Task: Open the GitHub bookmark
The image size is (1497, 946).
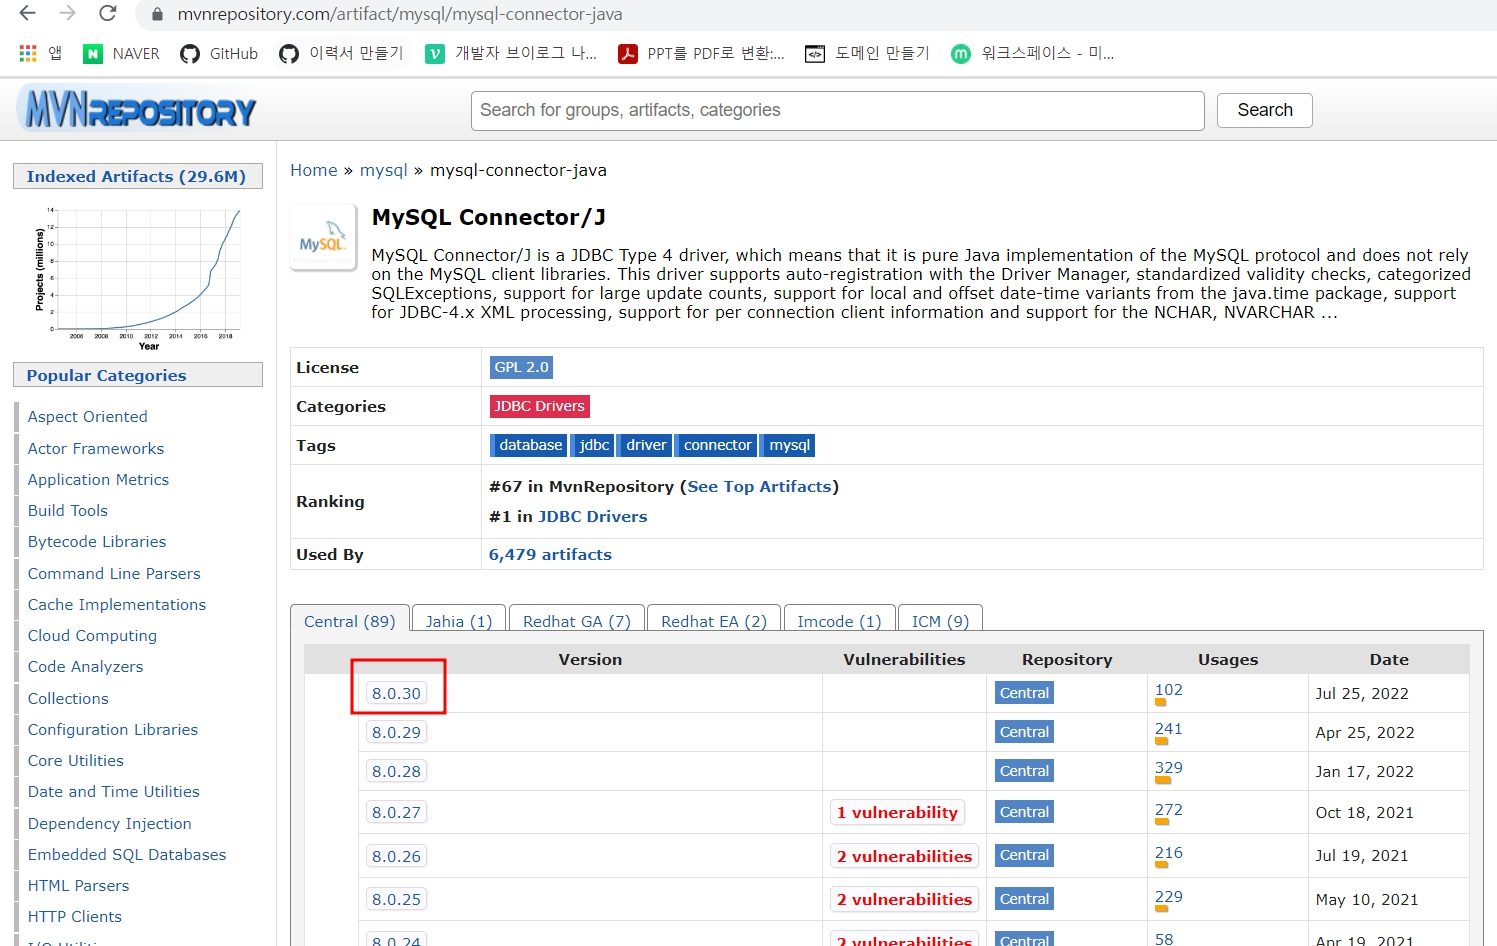Action: tap(219, 53)
